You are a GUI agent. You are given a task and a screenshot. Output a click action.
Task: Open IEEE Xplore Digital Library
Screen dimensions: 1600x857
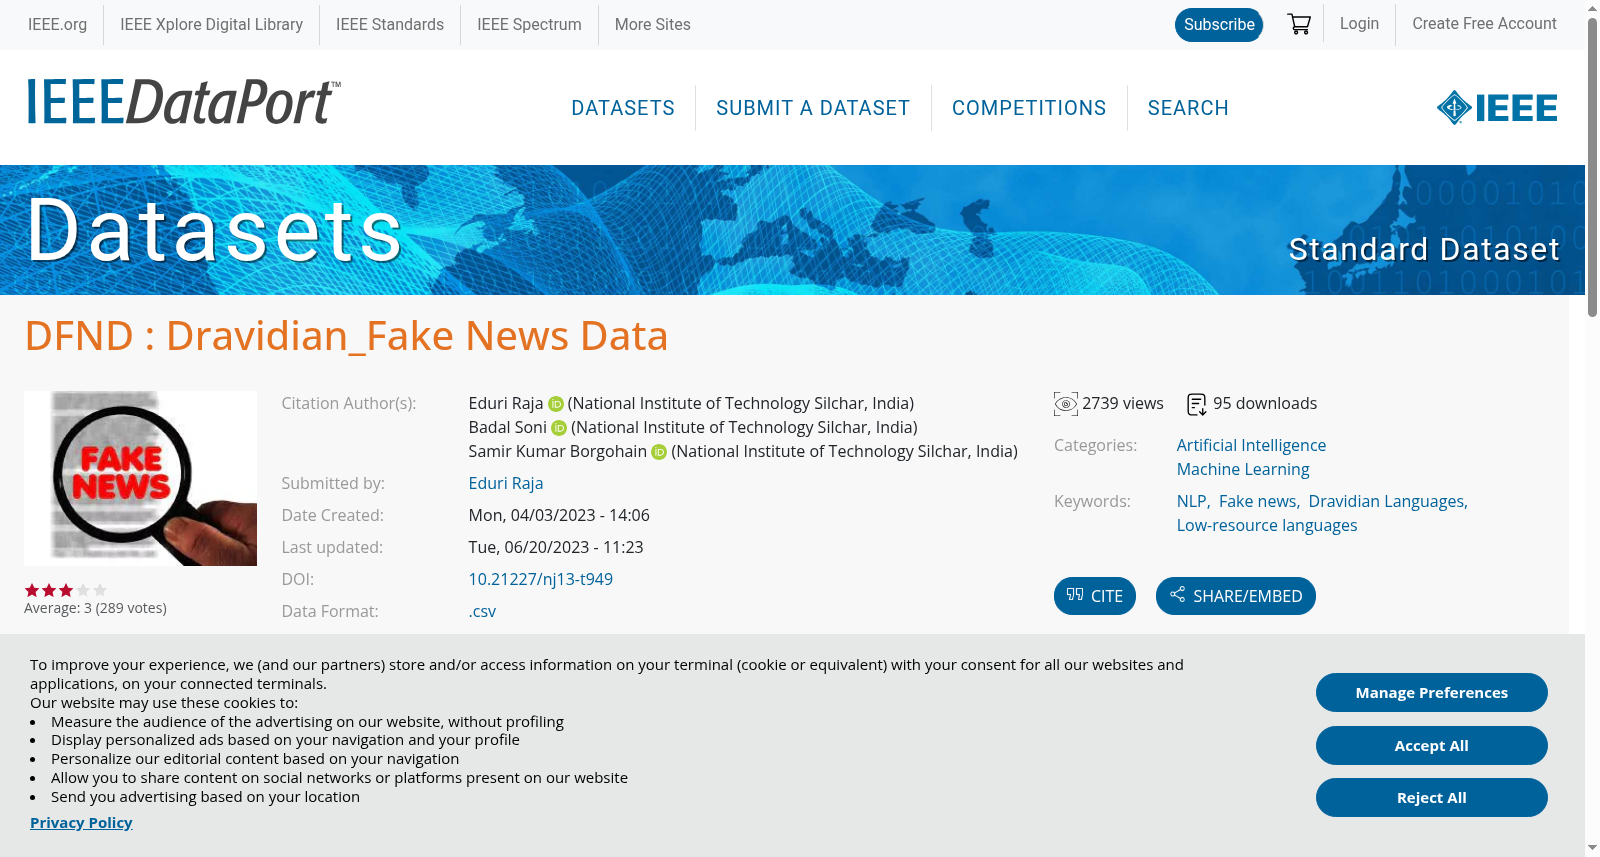pyautogui.click(x=211, y=24)
